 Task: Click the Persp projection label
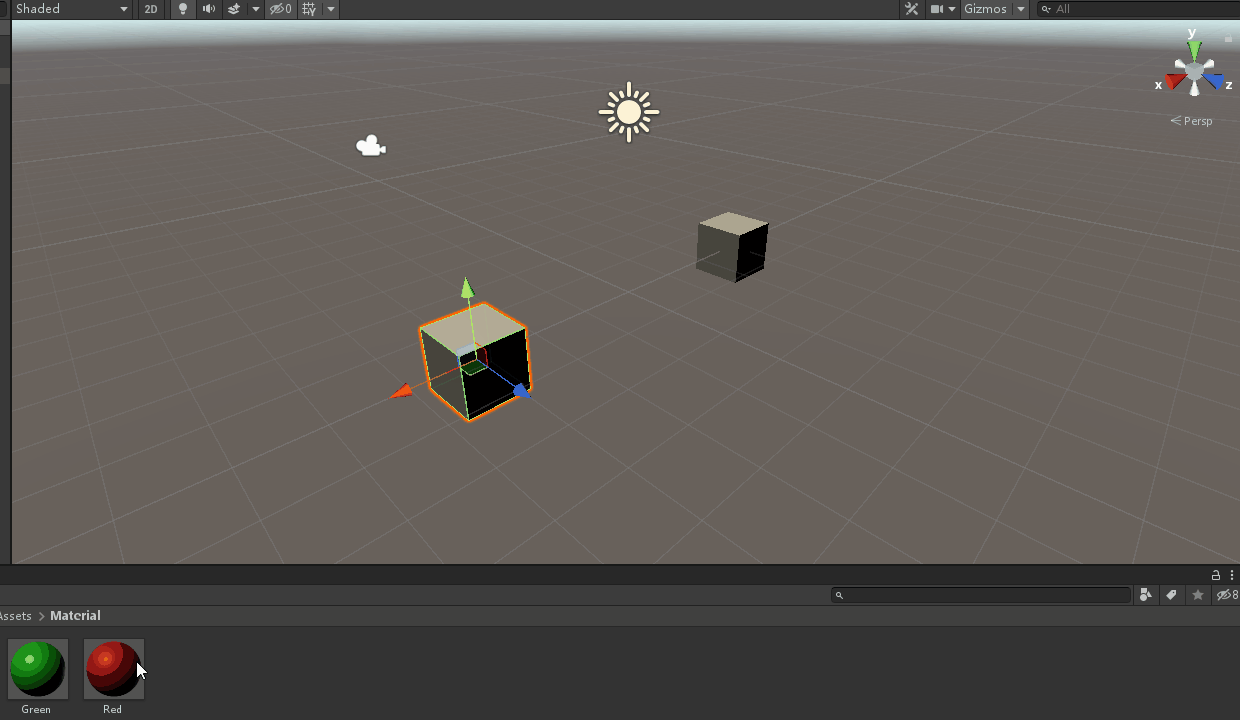pos(1192,121)
